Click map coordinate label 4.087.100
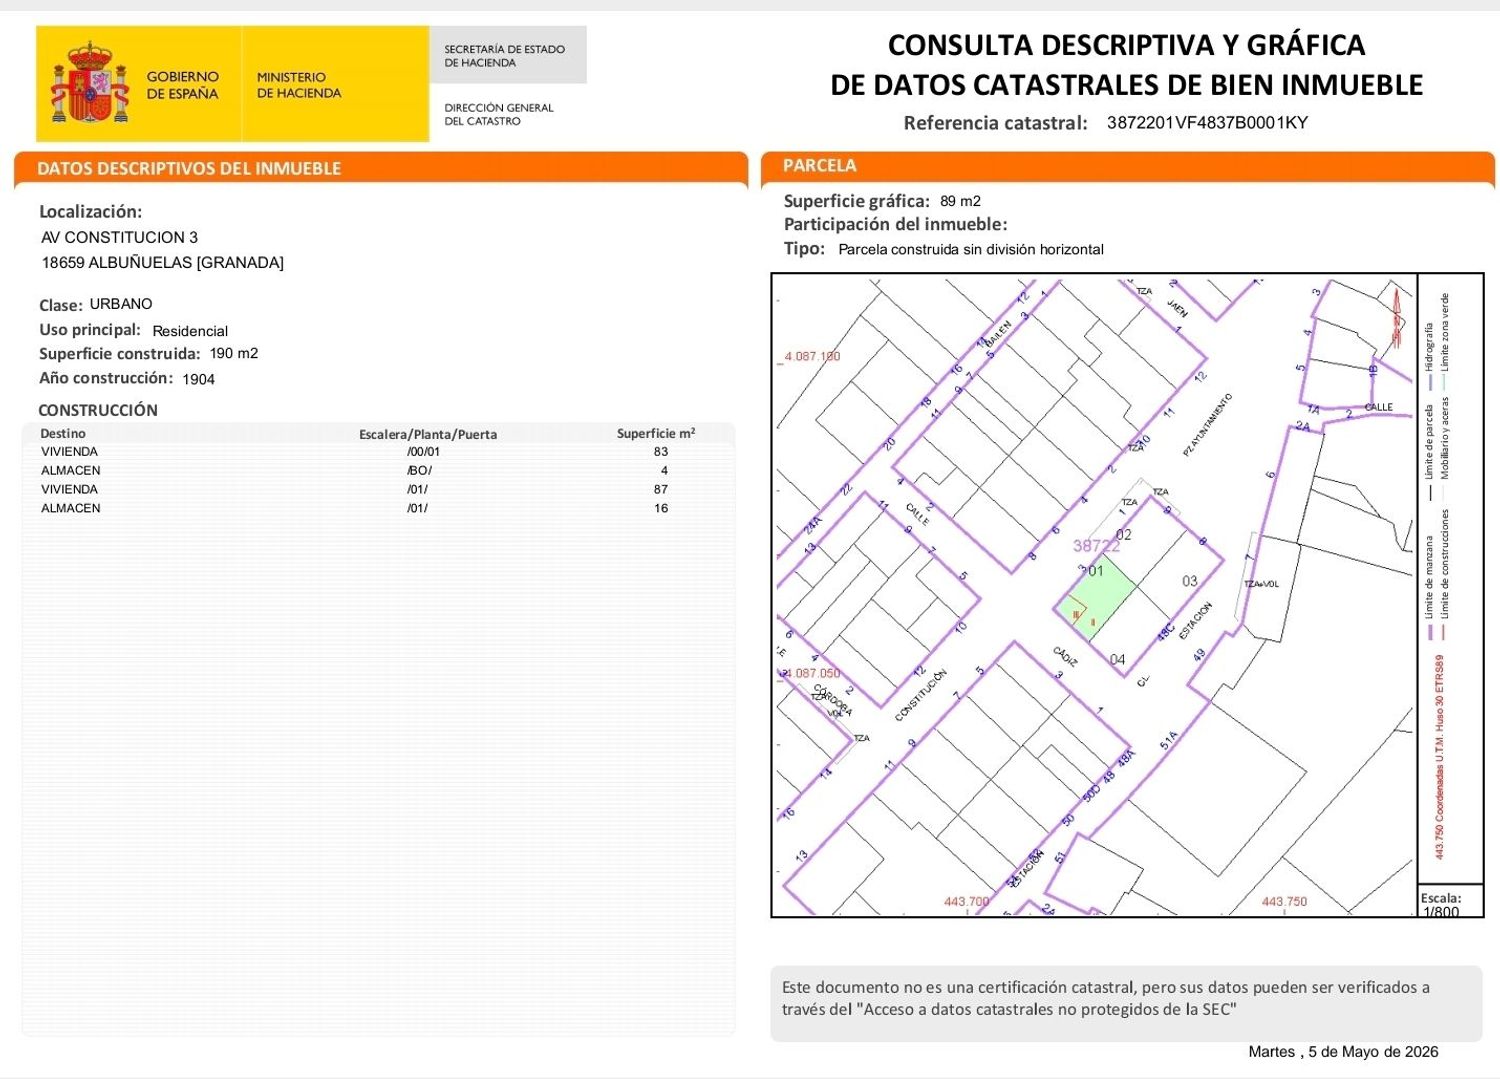Image resolution: width=1500 pixels, height=1079 pixels. [x=812, y=356]
